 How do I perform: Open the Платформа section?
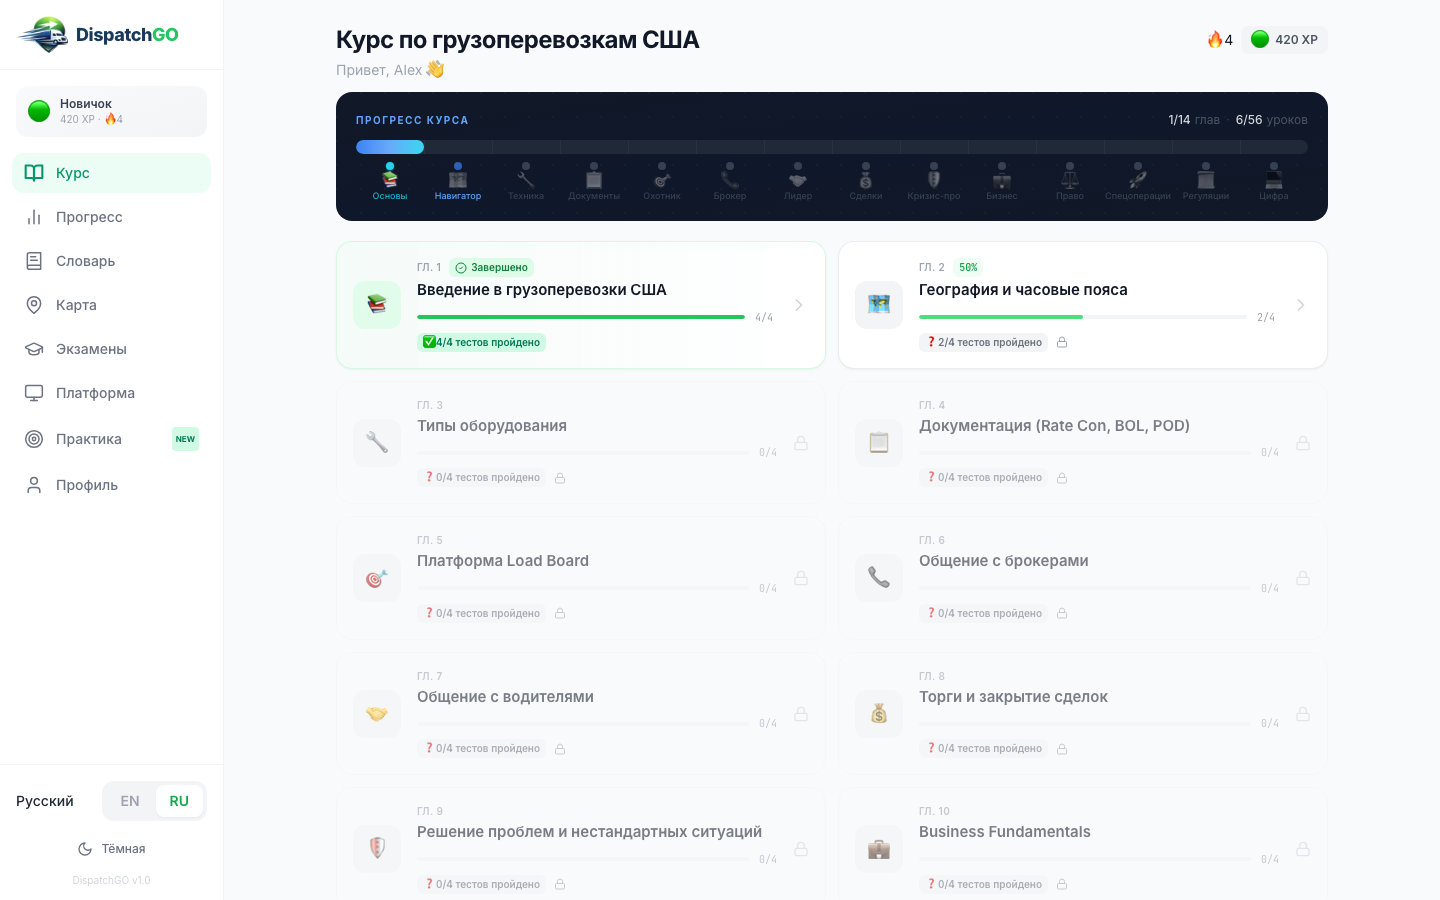pyautogui.click(x=111, y=393)
